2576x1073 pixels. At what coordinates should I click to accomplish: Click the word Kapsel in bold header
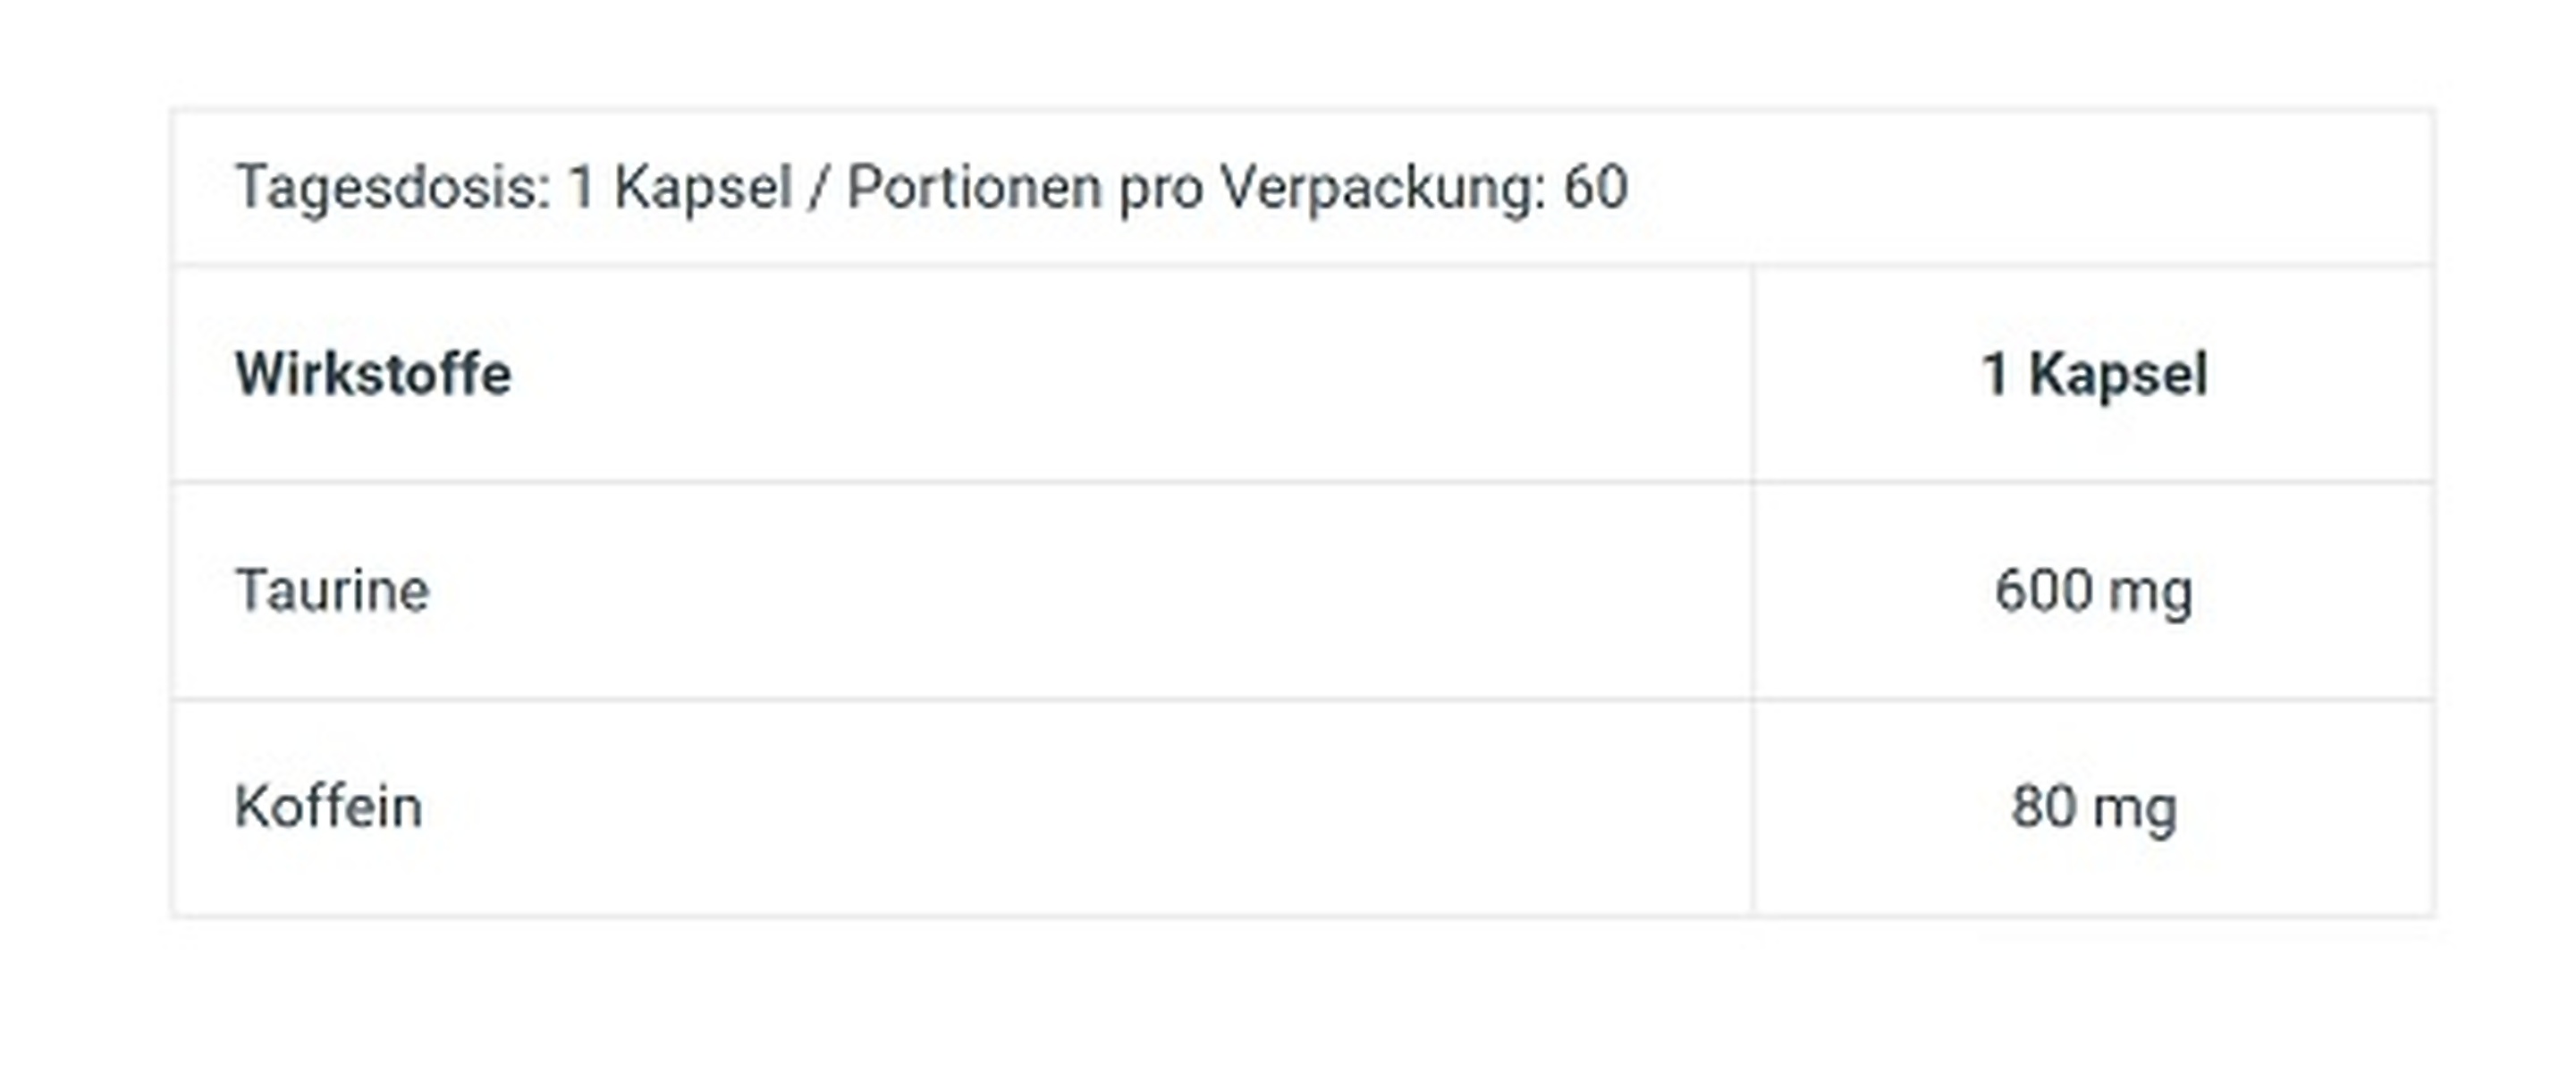point(2118,375)
